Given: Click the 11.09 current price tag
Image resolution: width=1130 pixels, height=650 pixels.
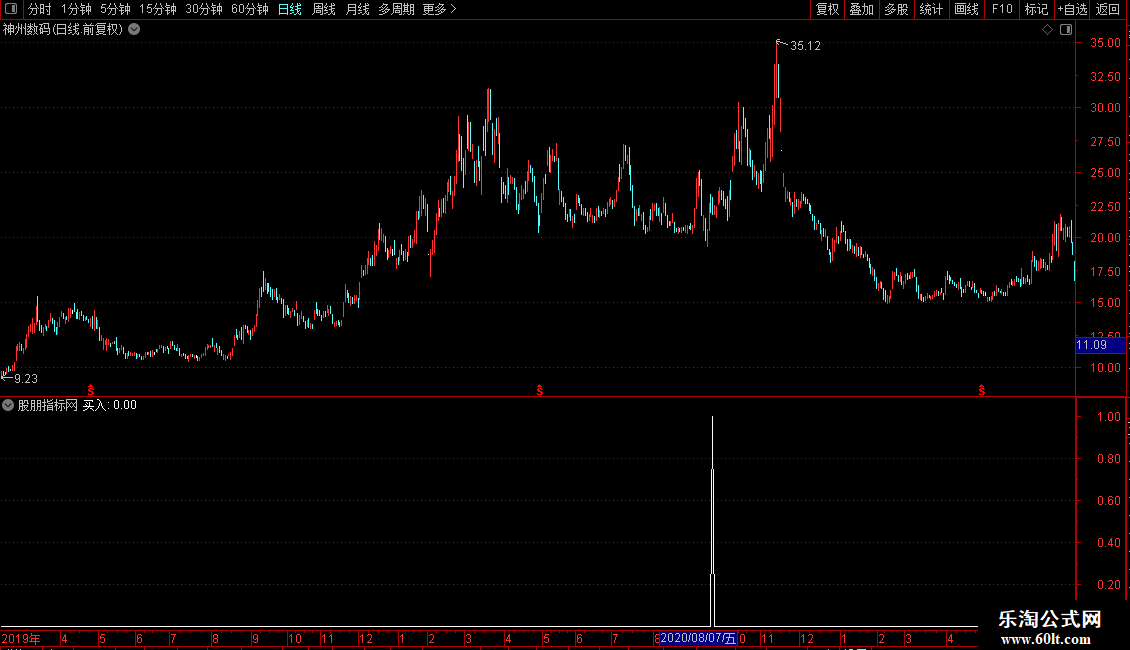Looking at the screenshot, I should (1099, 345).
